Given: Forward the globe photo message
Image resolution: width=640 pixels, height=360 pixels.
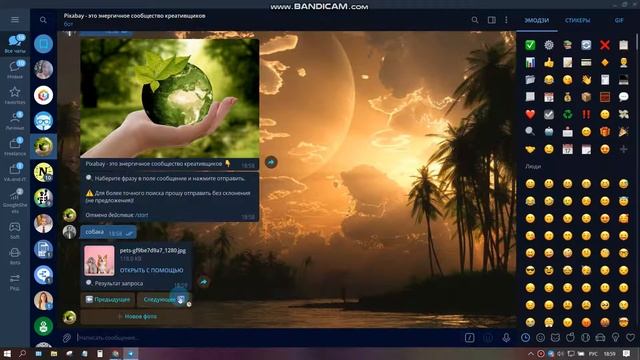Looking at the screenshot, I should (271, 162).
